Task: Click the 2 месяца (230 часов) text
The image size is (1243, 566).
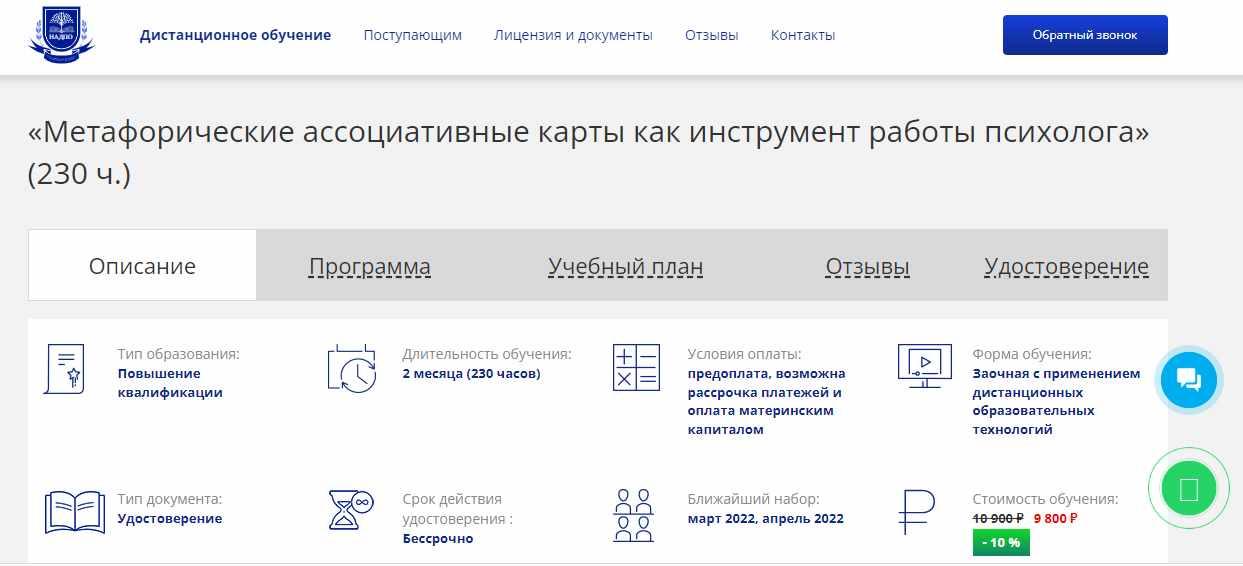Action: 471,374
